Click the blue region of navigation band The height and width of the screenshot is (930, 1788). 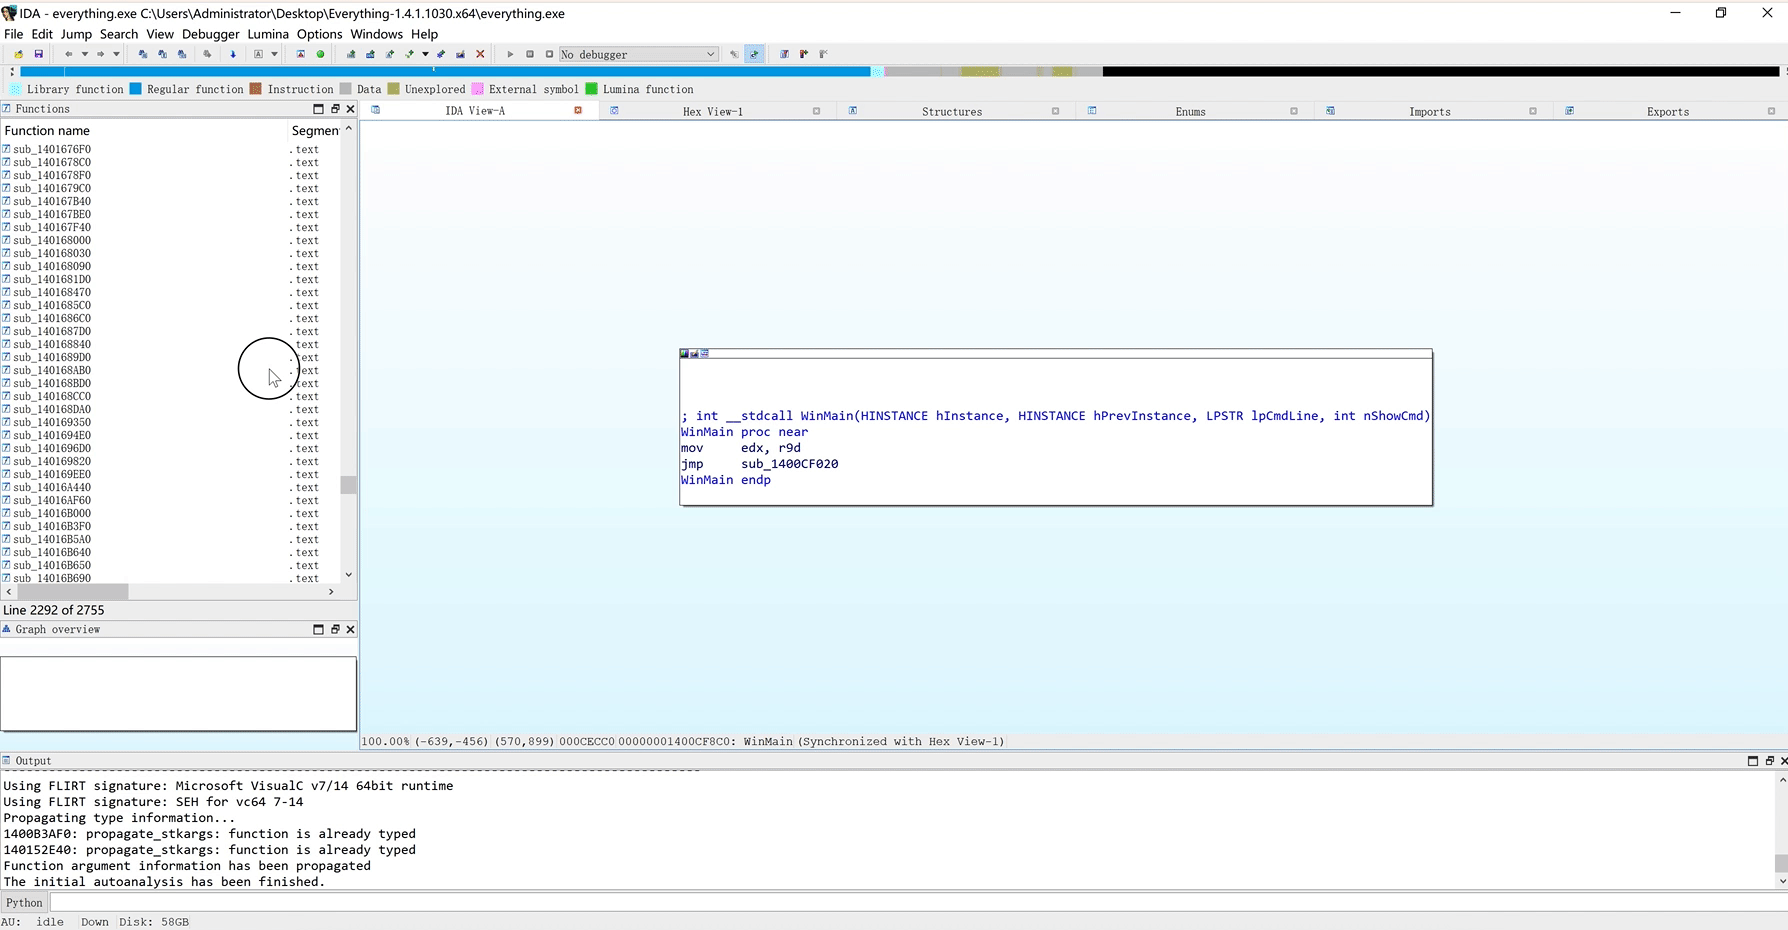[x=440, y=72]
